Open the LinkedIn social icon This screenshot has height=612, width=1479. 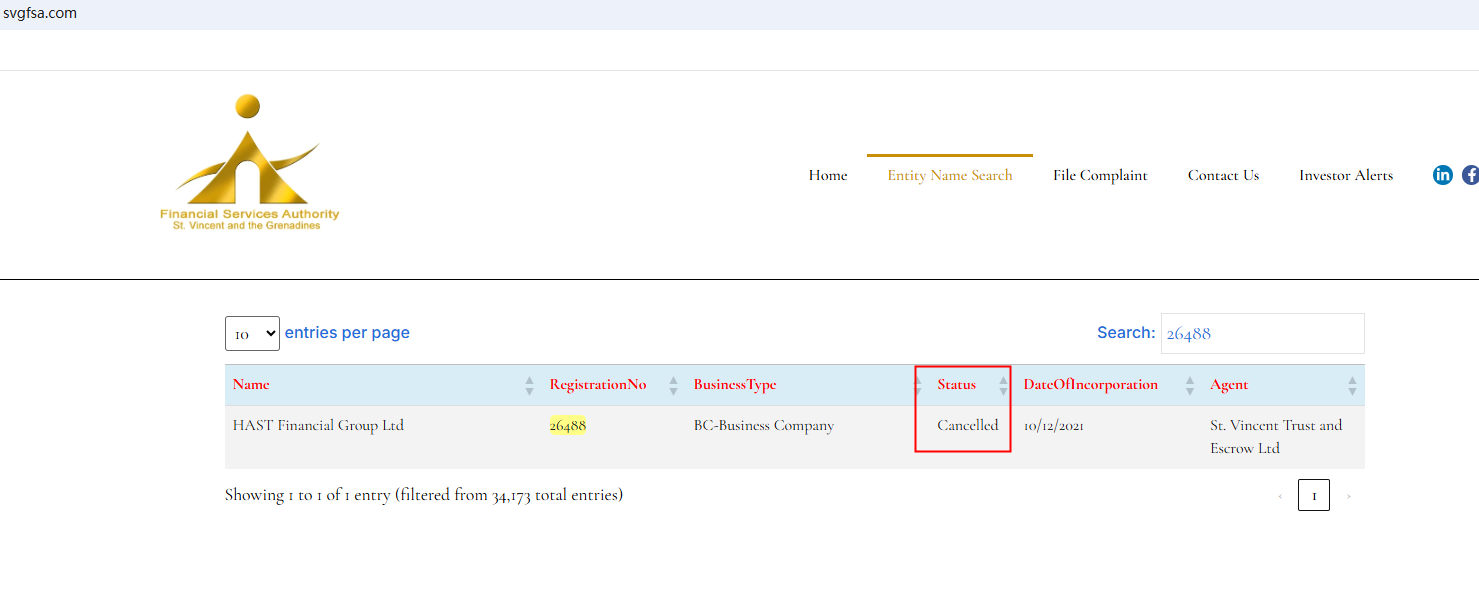click(x=1442, y=175)
